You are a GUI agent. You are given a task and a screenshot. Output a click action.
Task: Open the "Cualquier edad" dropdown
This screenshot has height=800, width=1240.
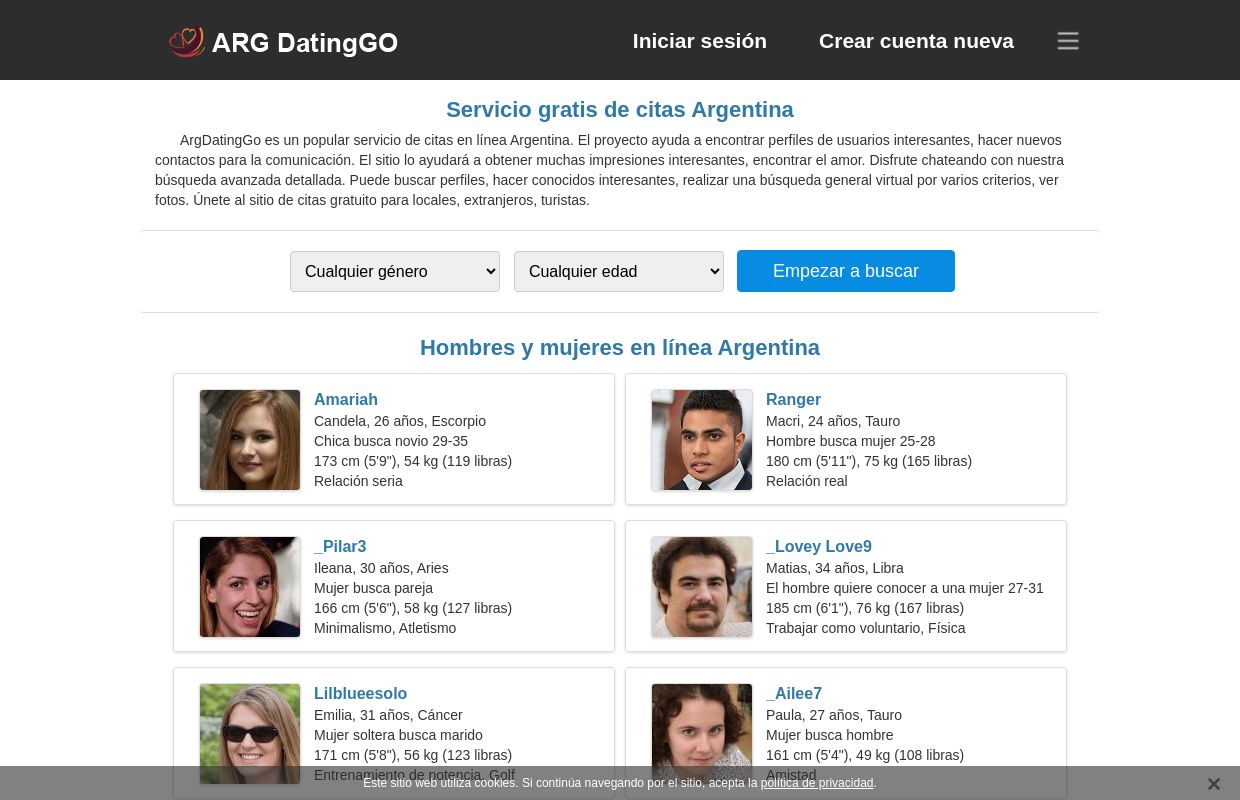(x=619, y=271)
